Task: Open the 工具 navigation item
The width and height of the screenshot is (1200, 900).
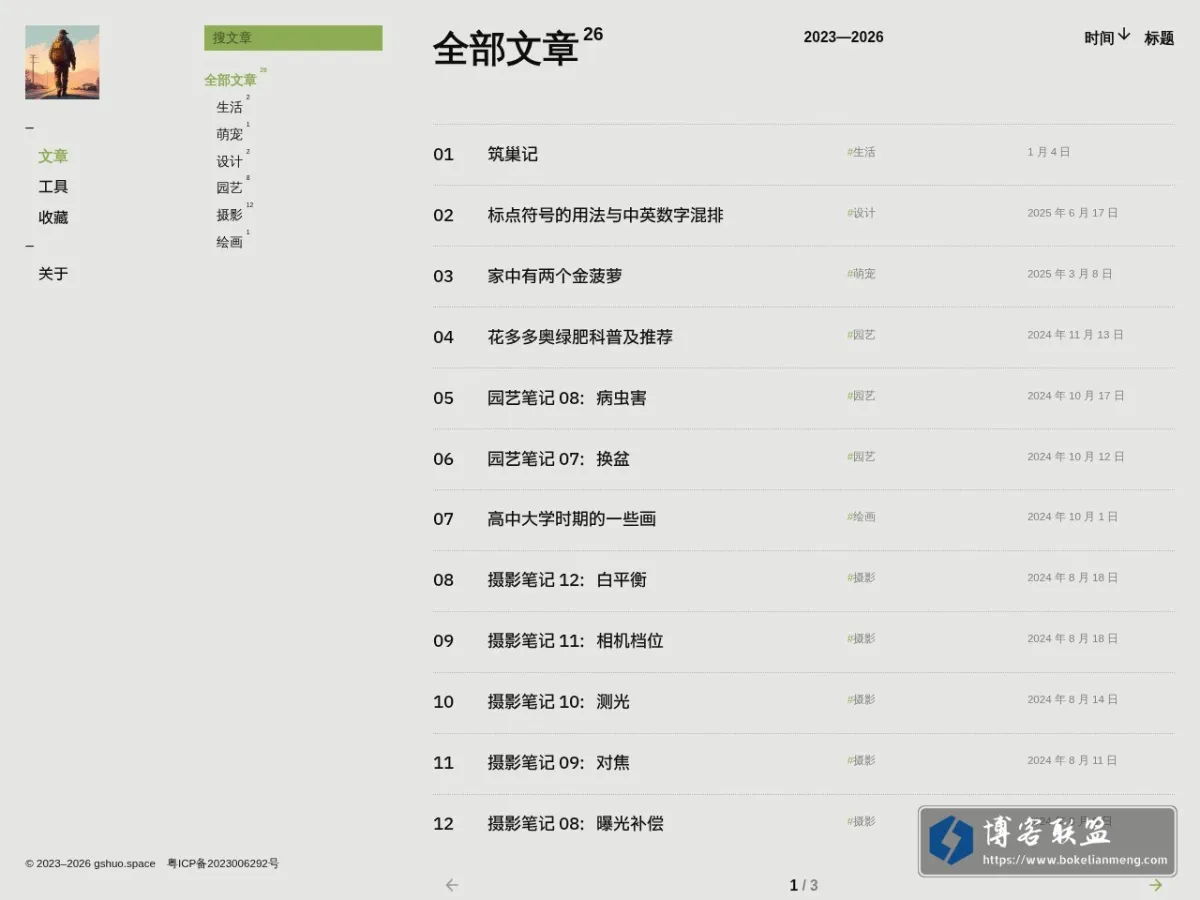Action: 53,187
